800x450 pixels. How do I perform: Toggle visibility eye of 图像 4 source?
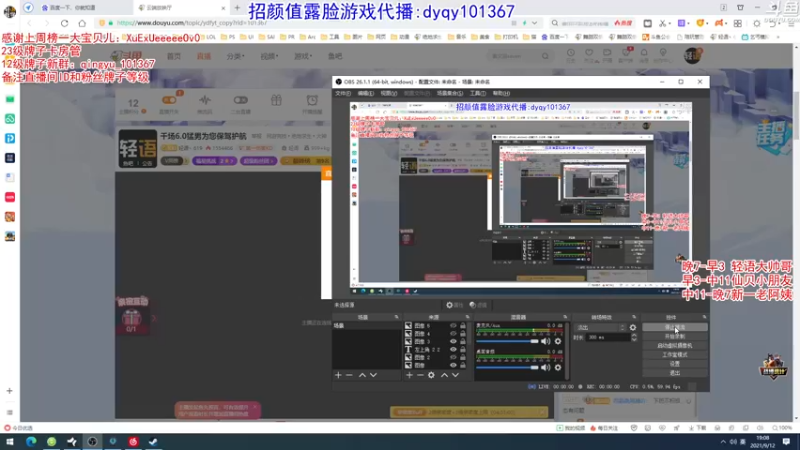tap(453, 334)
